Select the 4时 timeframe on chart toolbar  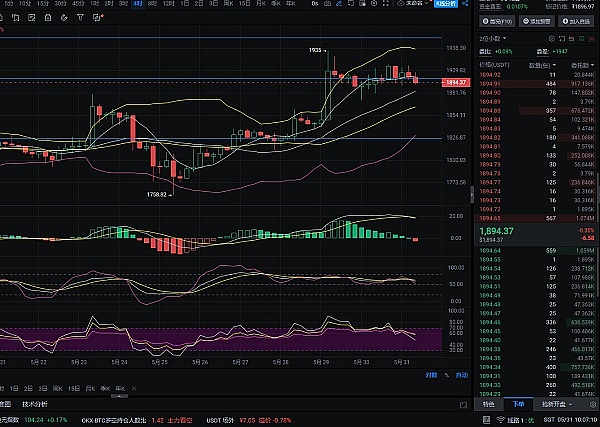[x=138, y=4]
